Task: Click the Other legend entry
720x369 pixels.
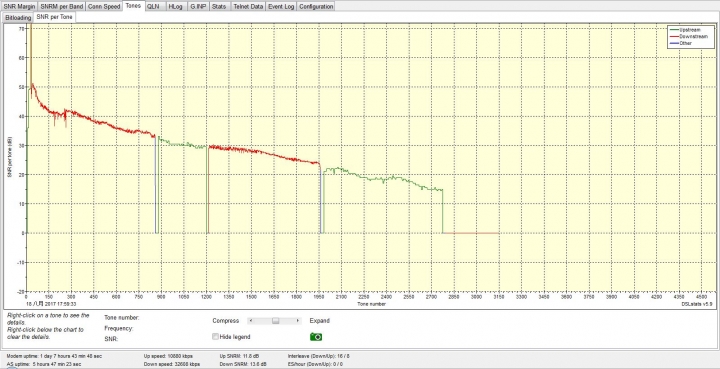Action: point(681,43)
